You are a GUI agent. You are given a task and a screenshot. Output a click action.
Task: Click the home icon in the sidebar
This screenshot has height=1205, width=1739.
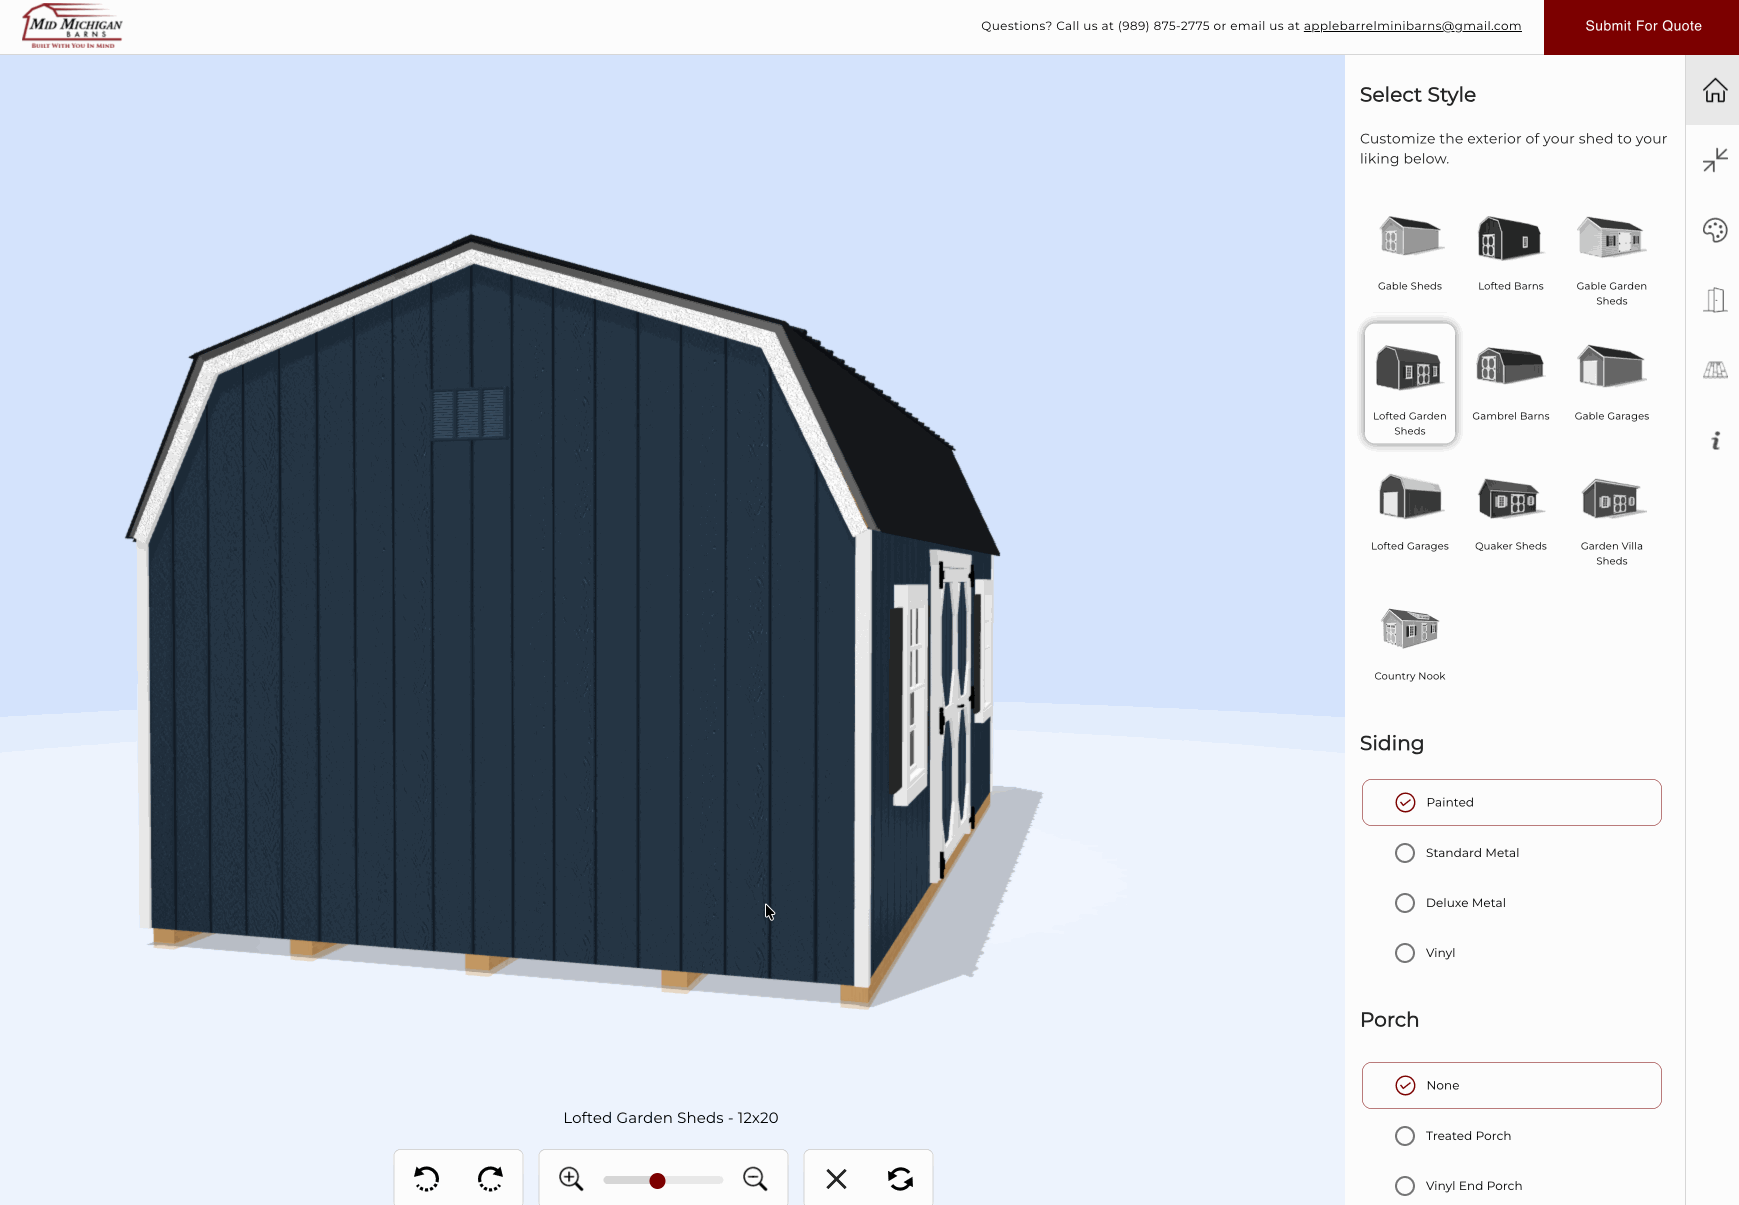(x=1714, y=91)
